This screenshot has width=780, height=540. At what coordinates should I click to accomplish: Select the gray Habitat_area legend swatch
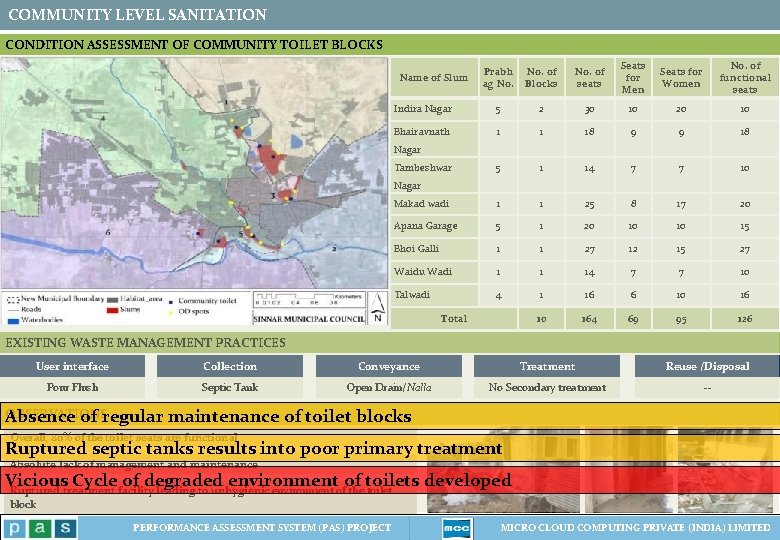[x=112, y=299]
